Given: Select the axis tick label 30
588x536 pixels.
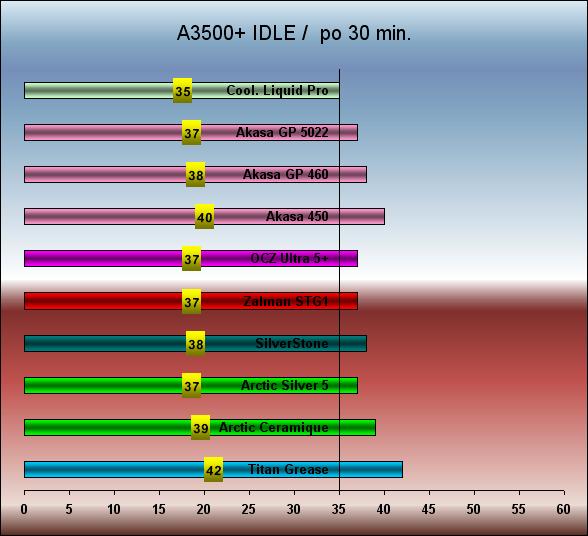Looking at the screenshot, I should pos(294,509).
